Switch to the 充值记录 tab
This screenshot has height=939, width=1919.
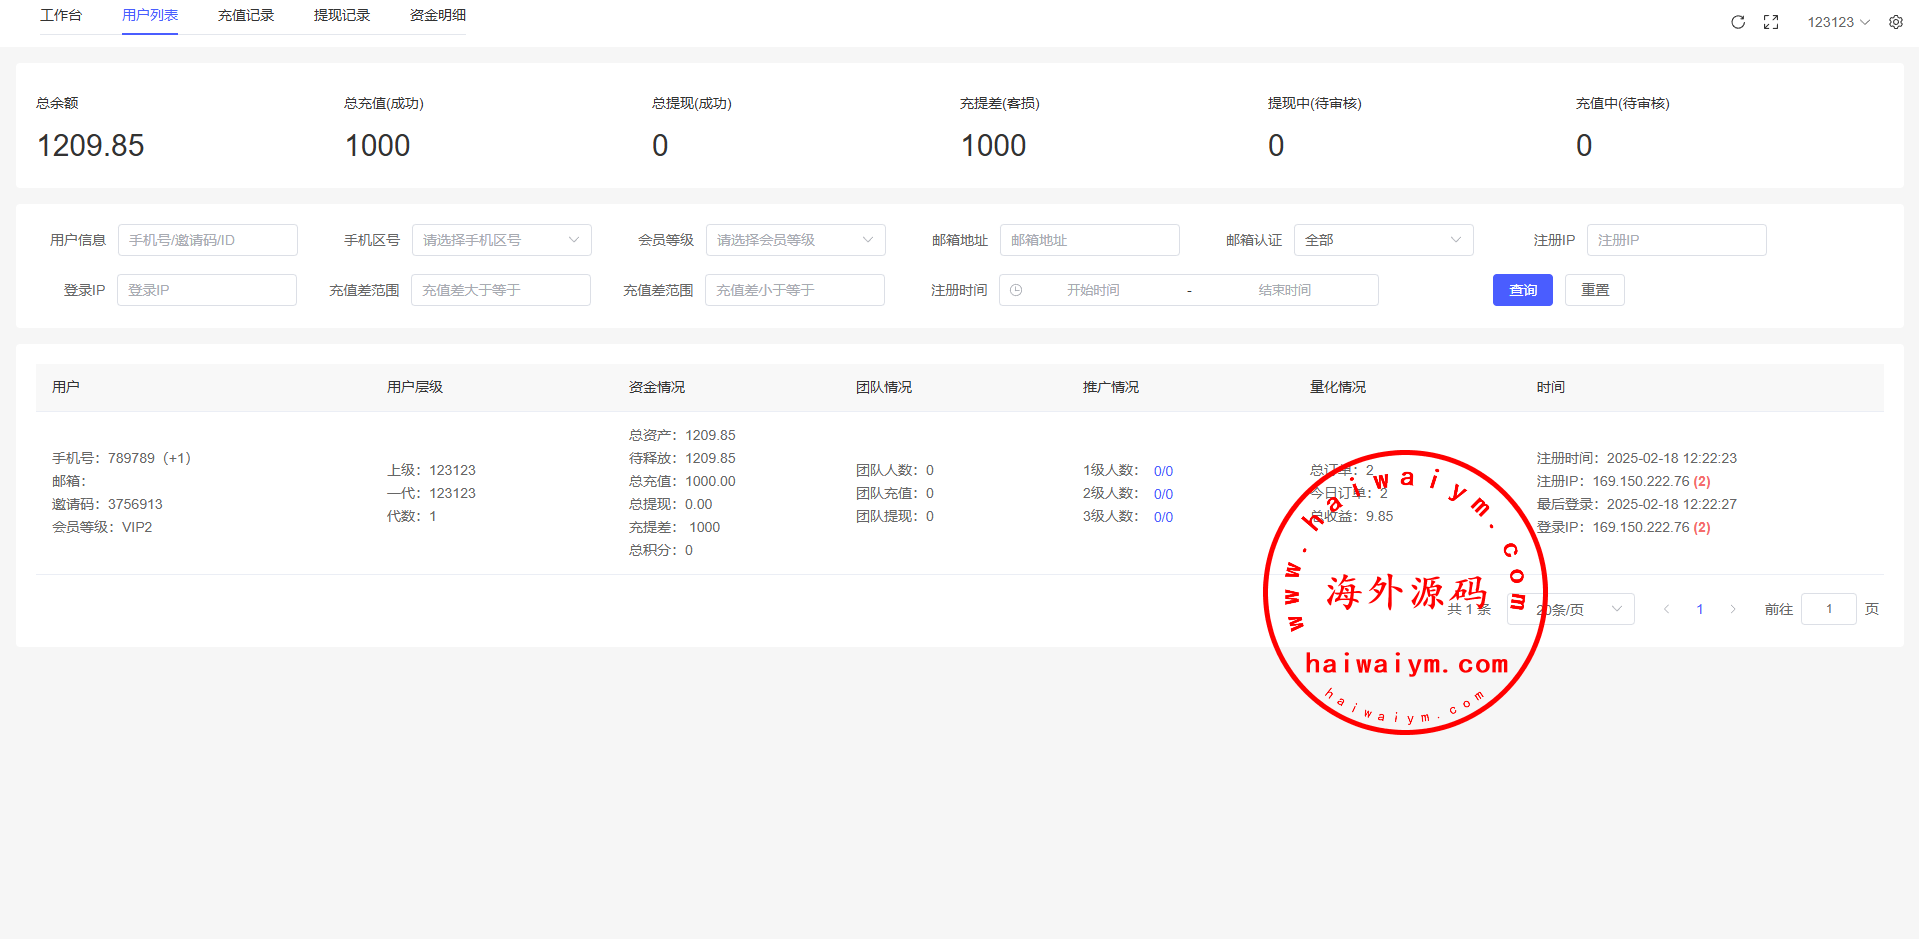246,15
